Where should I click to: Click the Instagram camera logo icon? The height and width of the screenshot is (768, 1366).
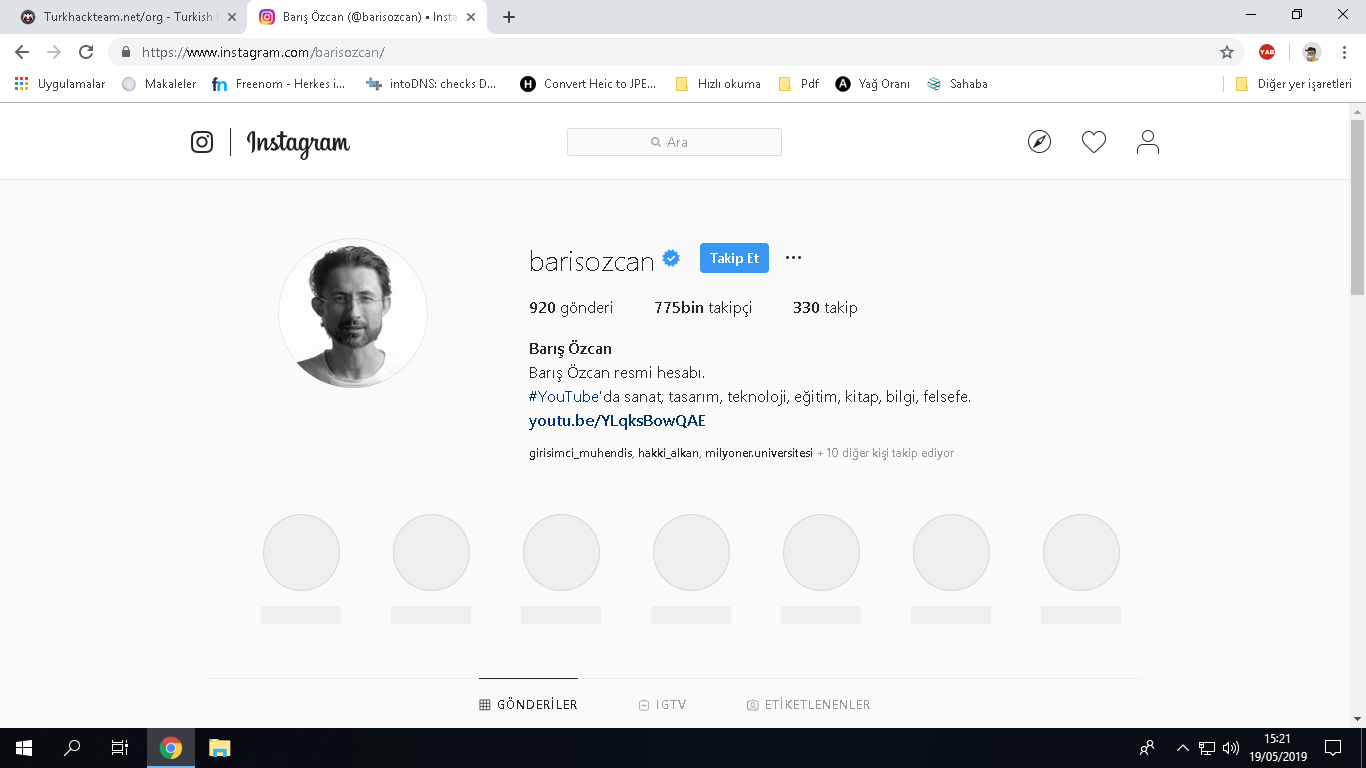[202, 142]
